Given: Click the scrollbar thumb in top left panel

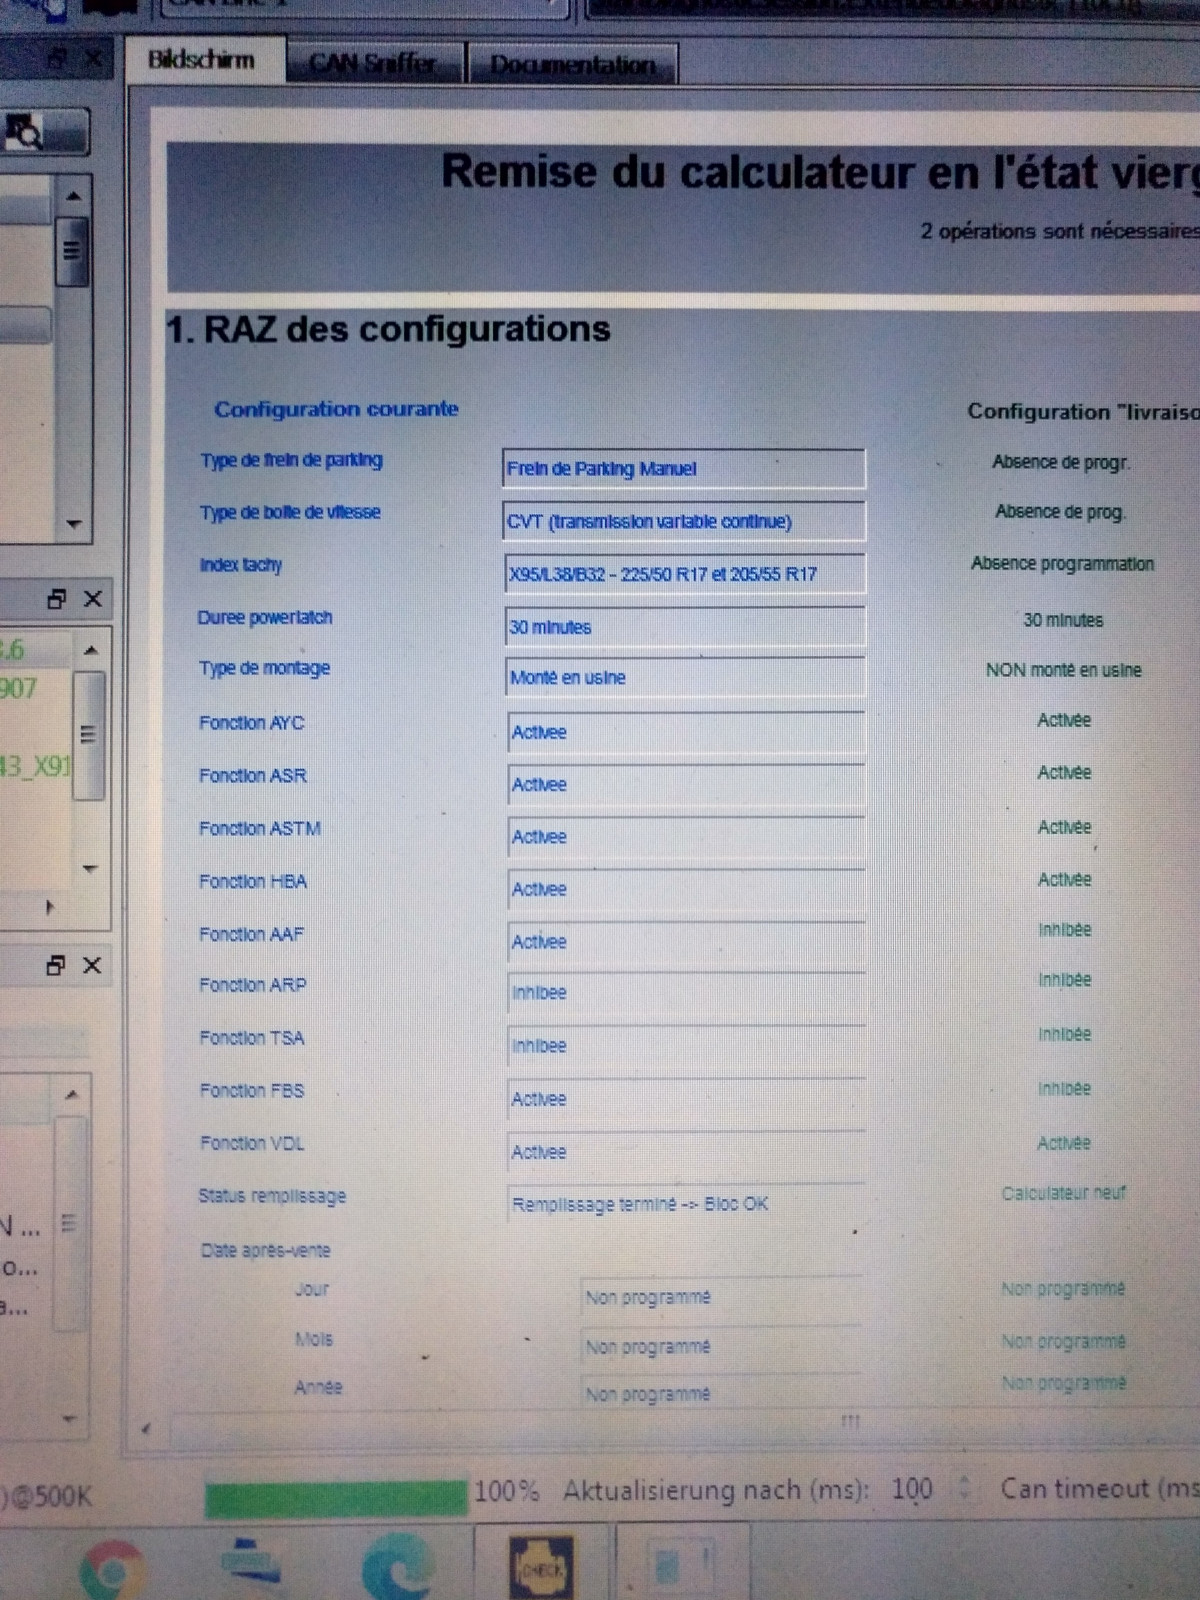Looking at the screenshot, I should pyautogui.click(x=71, y=250).
